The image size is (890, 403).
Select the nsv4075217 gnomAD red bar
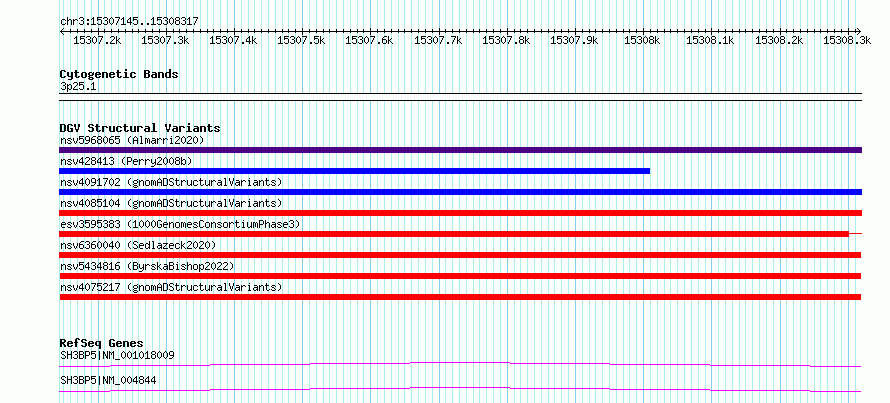[x=460, y=297]
